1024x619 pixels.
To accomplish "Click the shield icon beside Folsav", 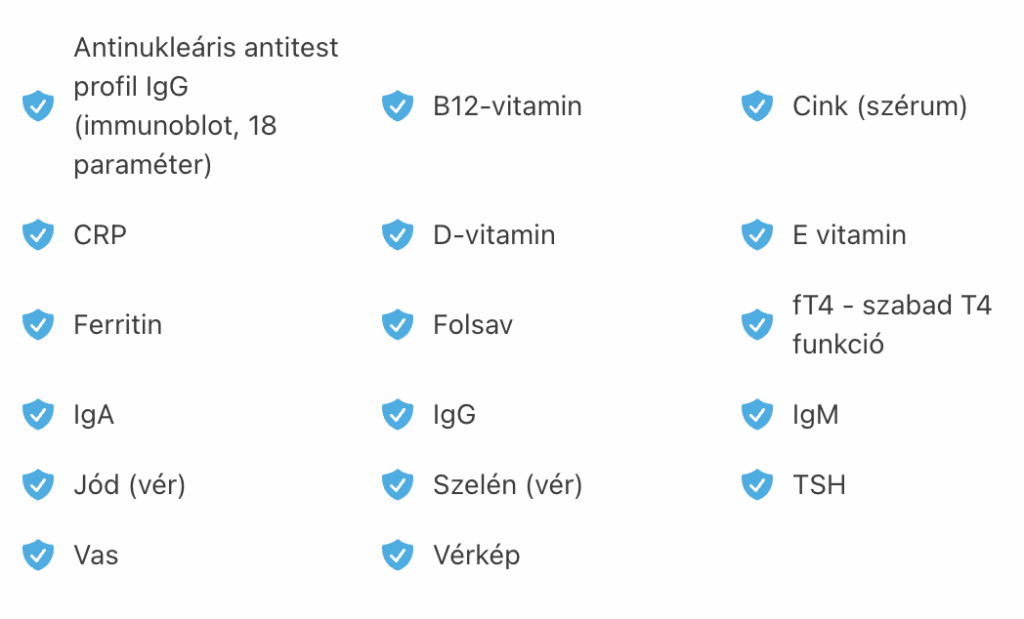I will (397, 325).
